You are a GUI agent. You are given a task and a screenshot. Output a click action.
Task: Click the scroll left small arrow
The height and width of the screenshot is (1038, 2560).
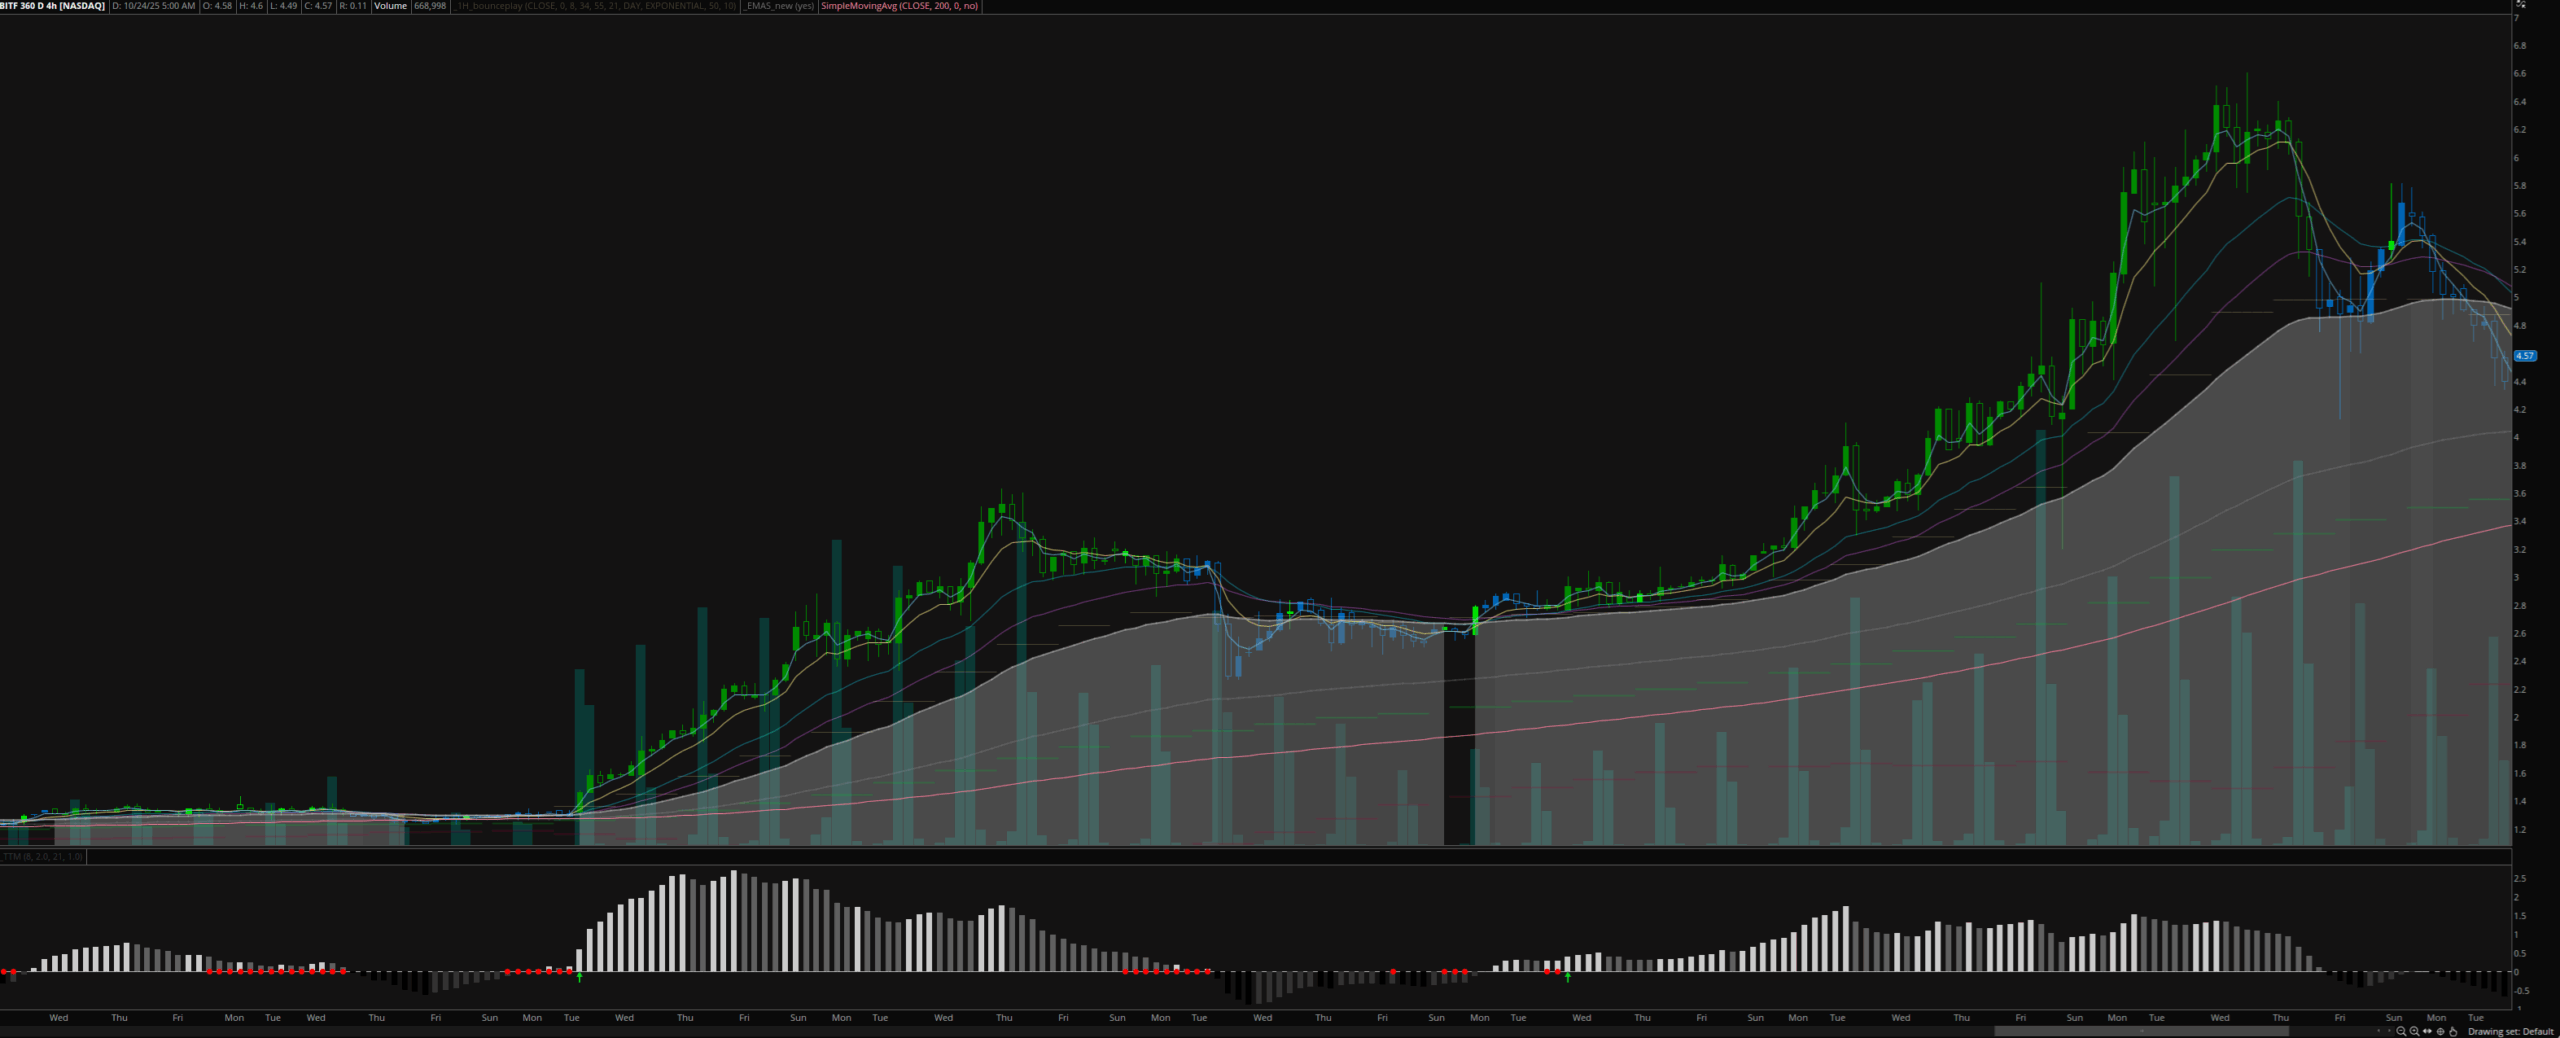2378,1031
